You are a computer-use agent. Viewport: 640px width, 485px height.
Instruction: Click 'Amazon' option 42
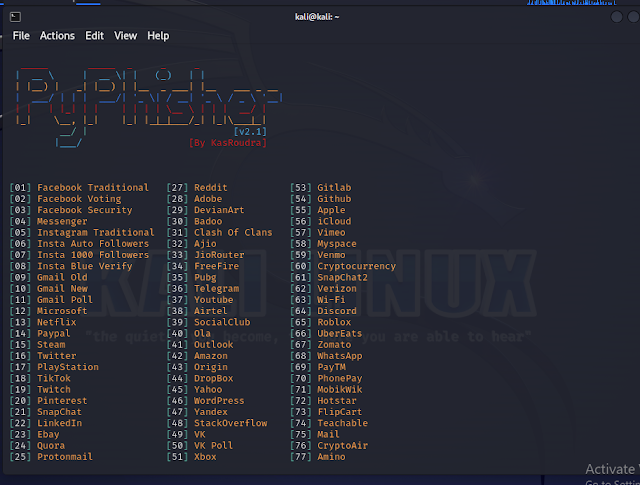click(211, 356)
